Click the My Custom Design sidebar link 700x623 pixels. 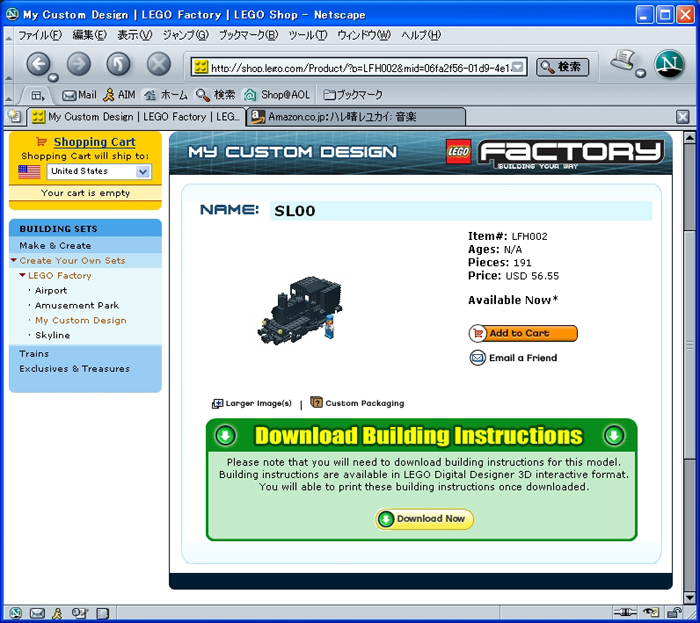[81, 320]
